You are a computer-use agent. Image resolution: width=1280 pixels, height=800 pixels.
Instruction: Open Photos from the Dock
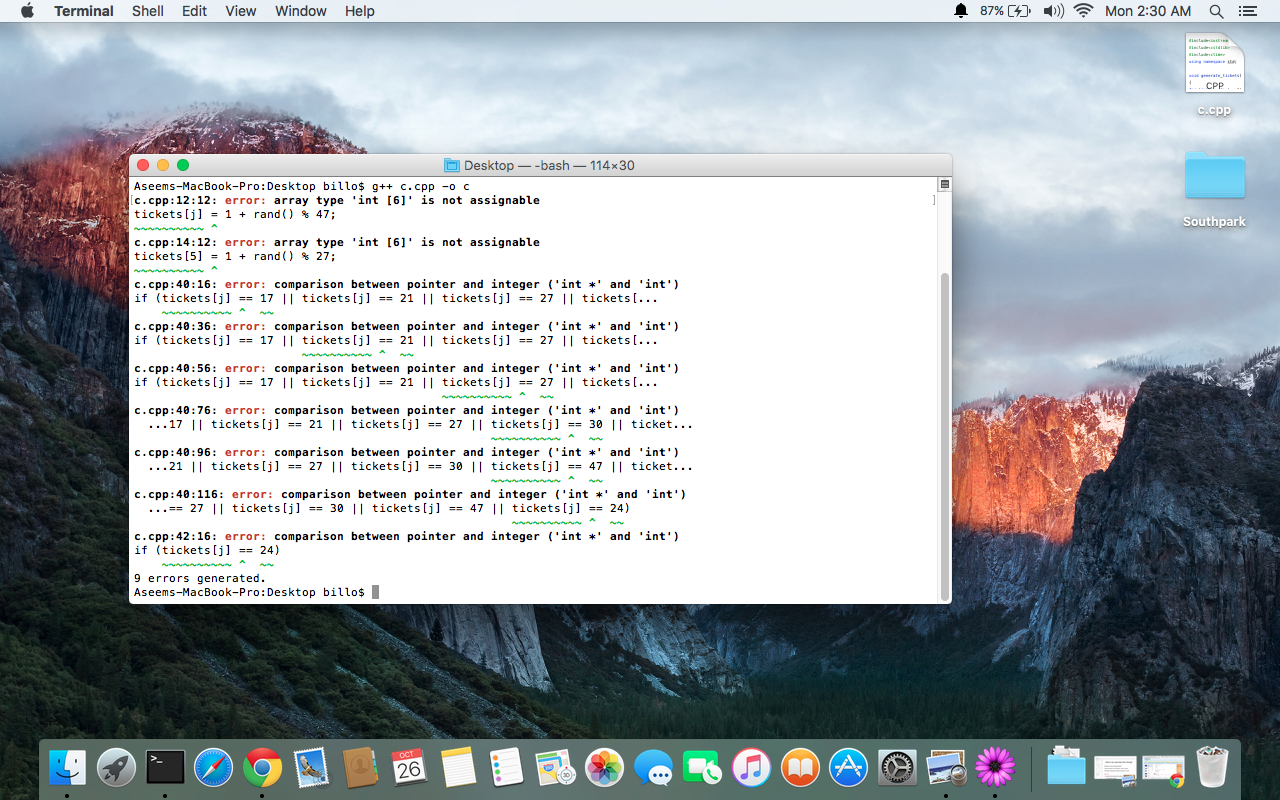pyautogui.click(x=604, y=768)
